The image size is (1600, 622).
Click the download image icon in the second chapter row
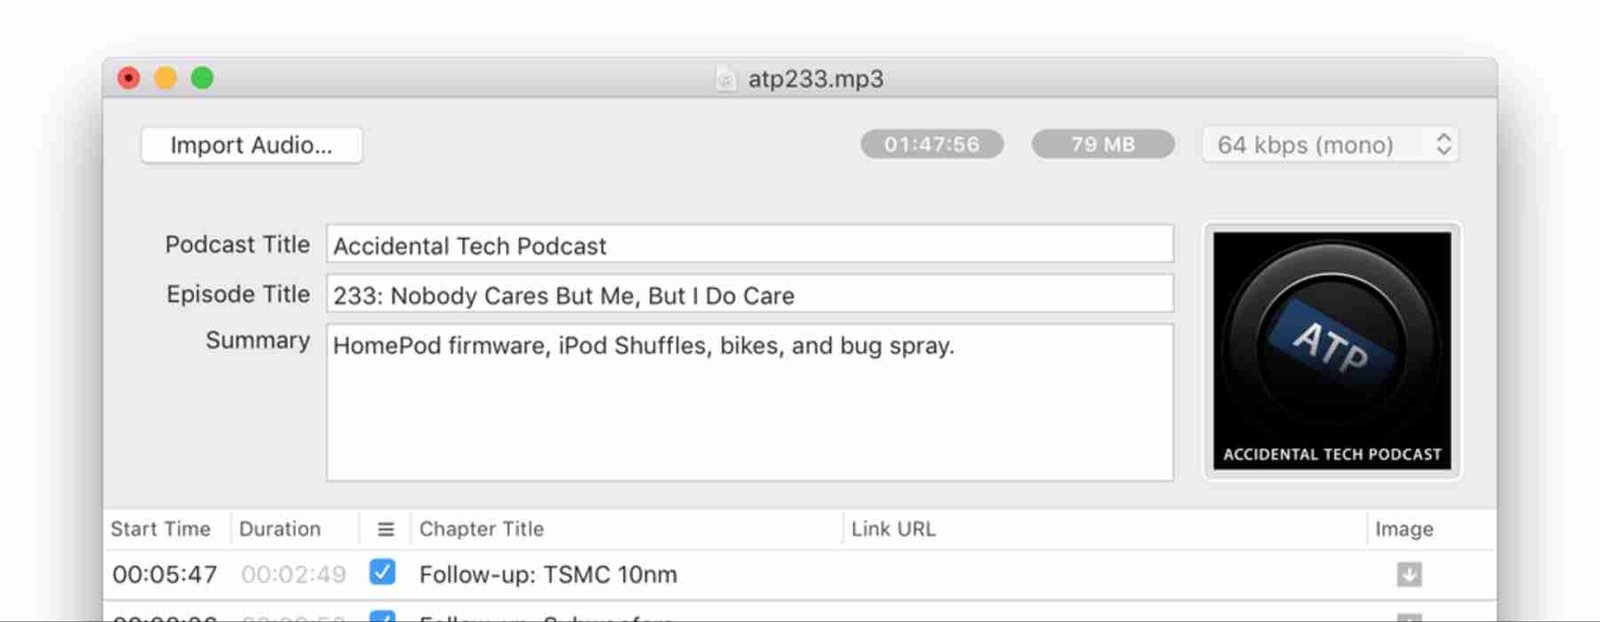click(1409, 617)
